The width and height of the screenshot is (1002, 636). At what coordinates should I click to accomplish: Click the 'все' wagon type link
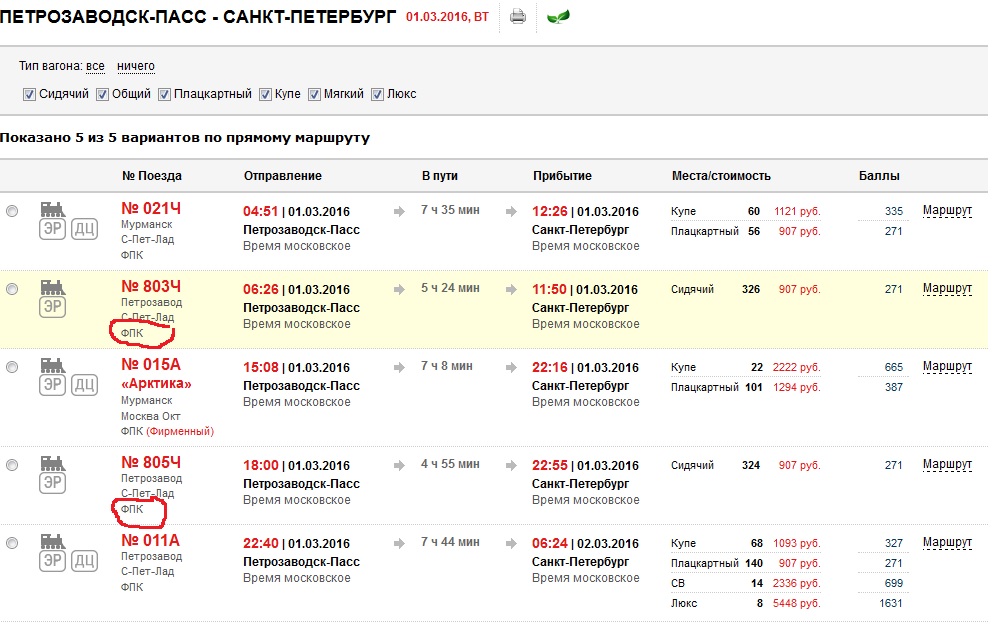point(95,66)
